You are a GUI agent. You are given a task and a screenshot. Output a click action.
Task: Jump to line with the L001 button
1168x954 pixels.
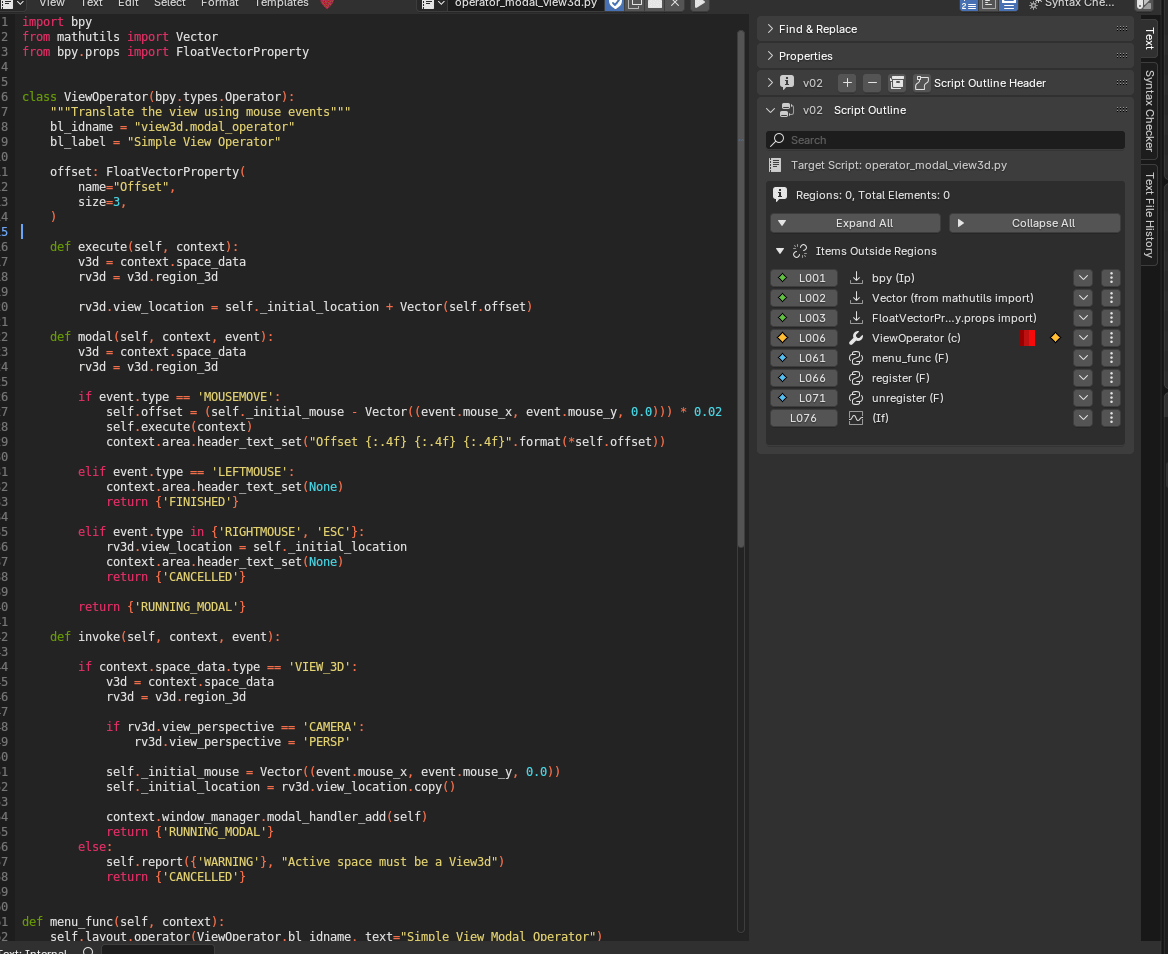pyautogui.click(x=804, y=278)
